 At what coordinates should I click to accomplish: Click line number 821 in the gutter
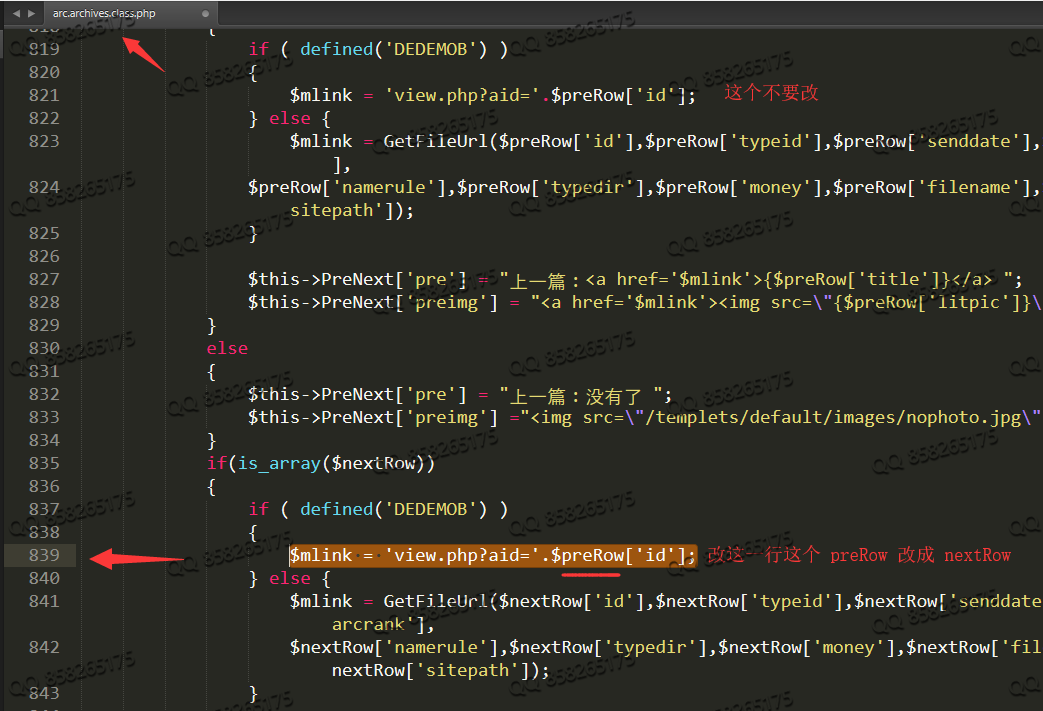click(x=44, y=95)
